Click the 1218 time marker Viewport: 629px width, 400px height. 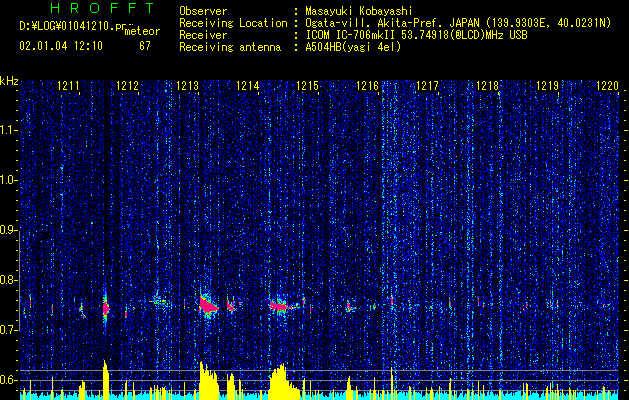point(487,85)
